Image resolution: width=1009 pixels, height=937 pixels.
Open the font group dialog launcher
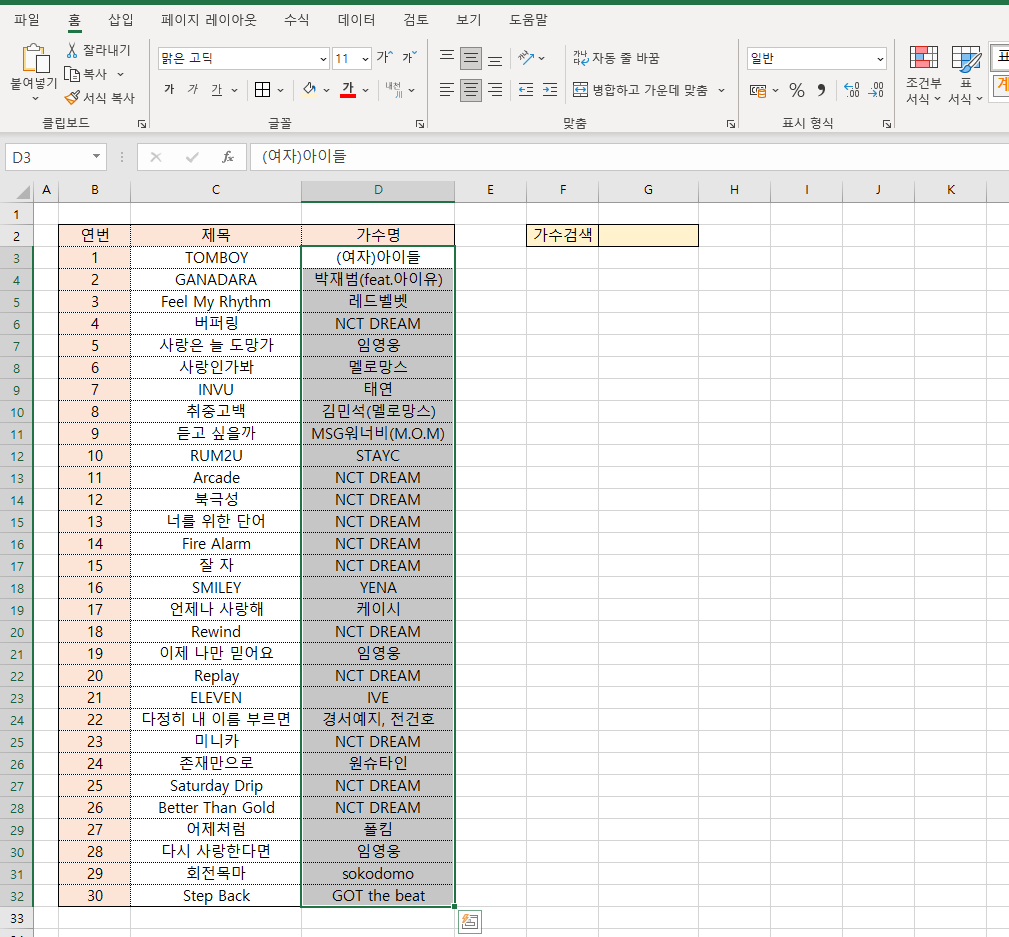coord(420,124)
